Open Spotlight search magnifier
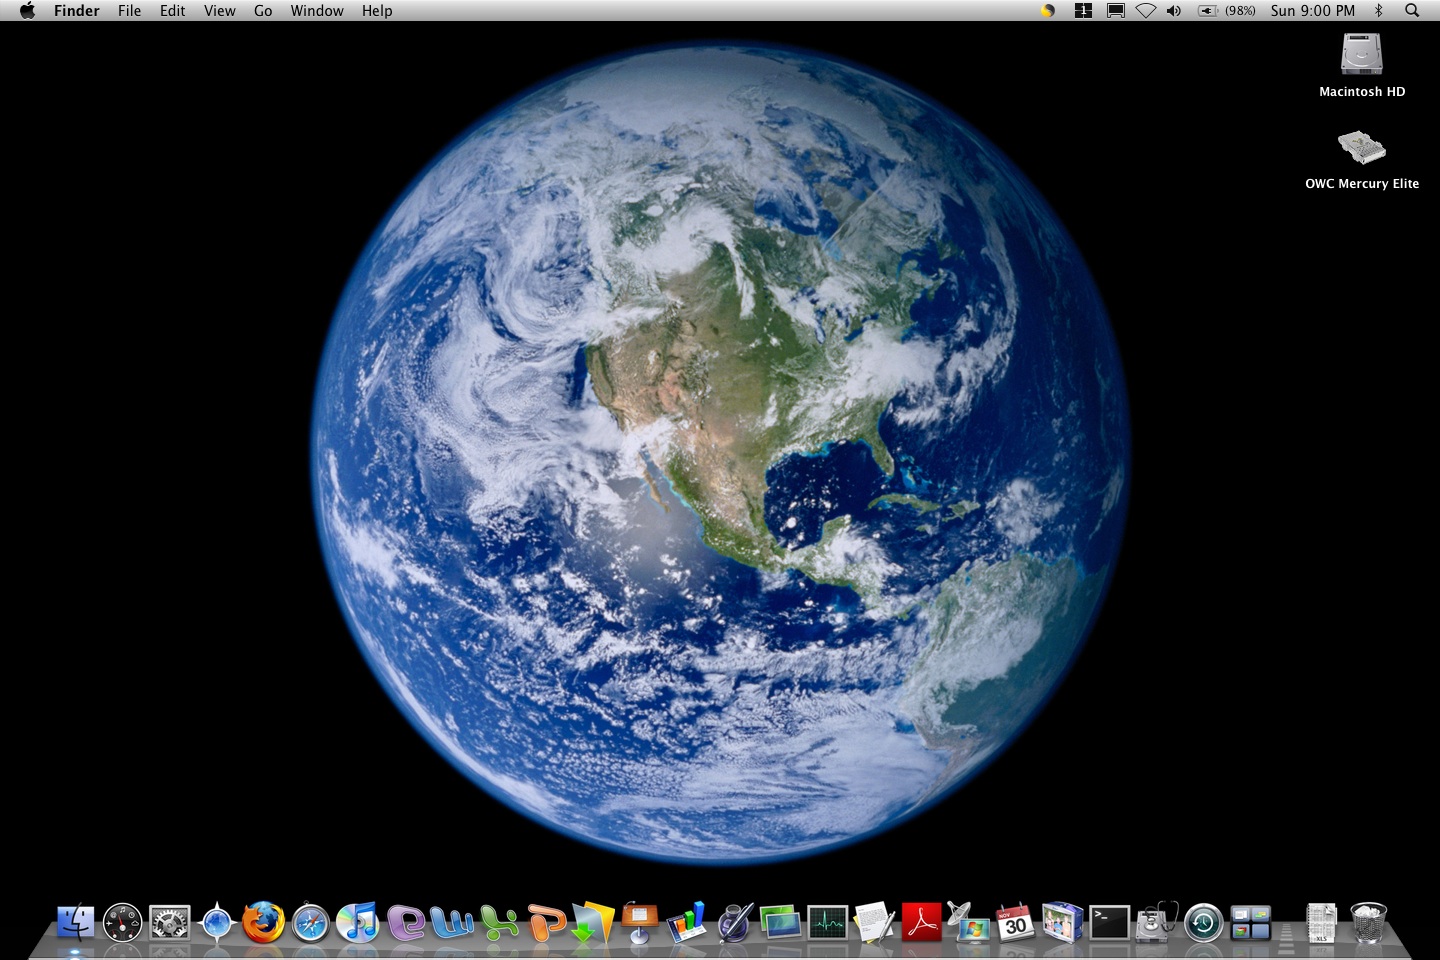 tap(1412, 11)
